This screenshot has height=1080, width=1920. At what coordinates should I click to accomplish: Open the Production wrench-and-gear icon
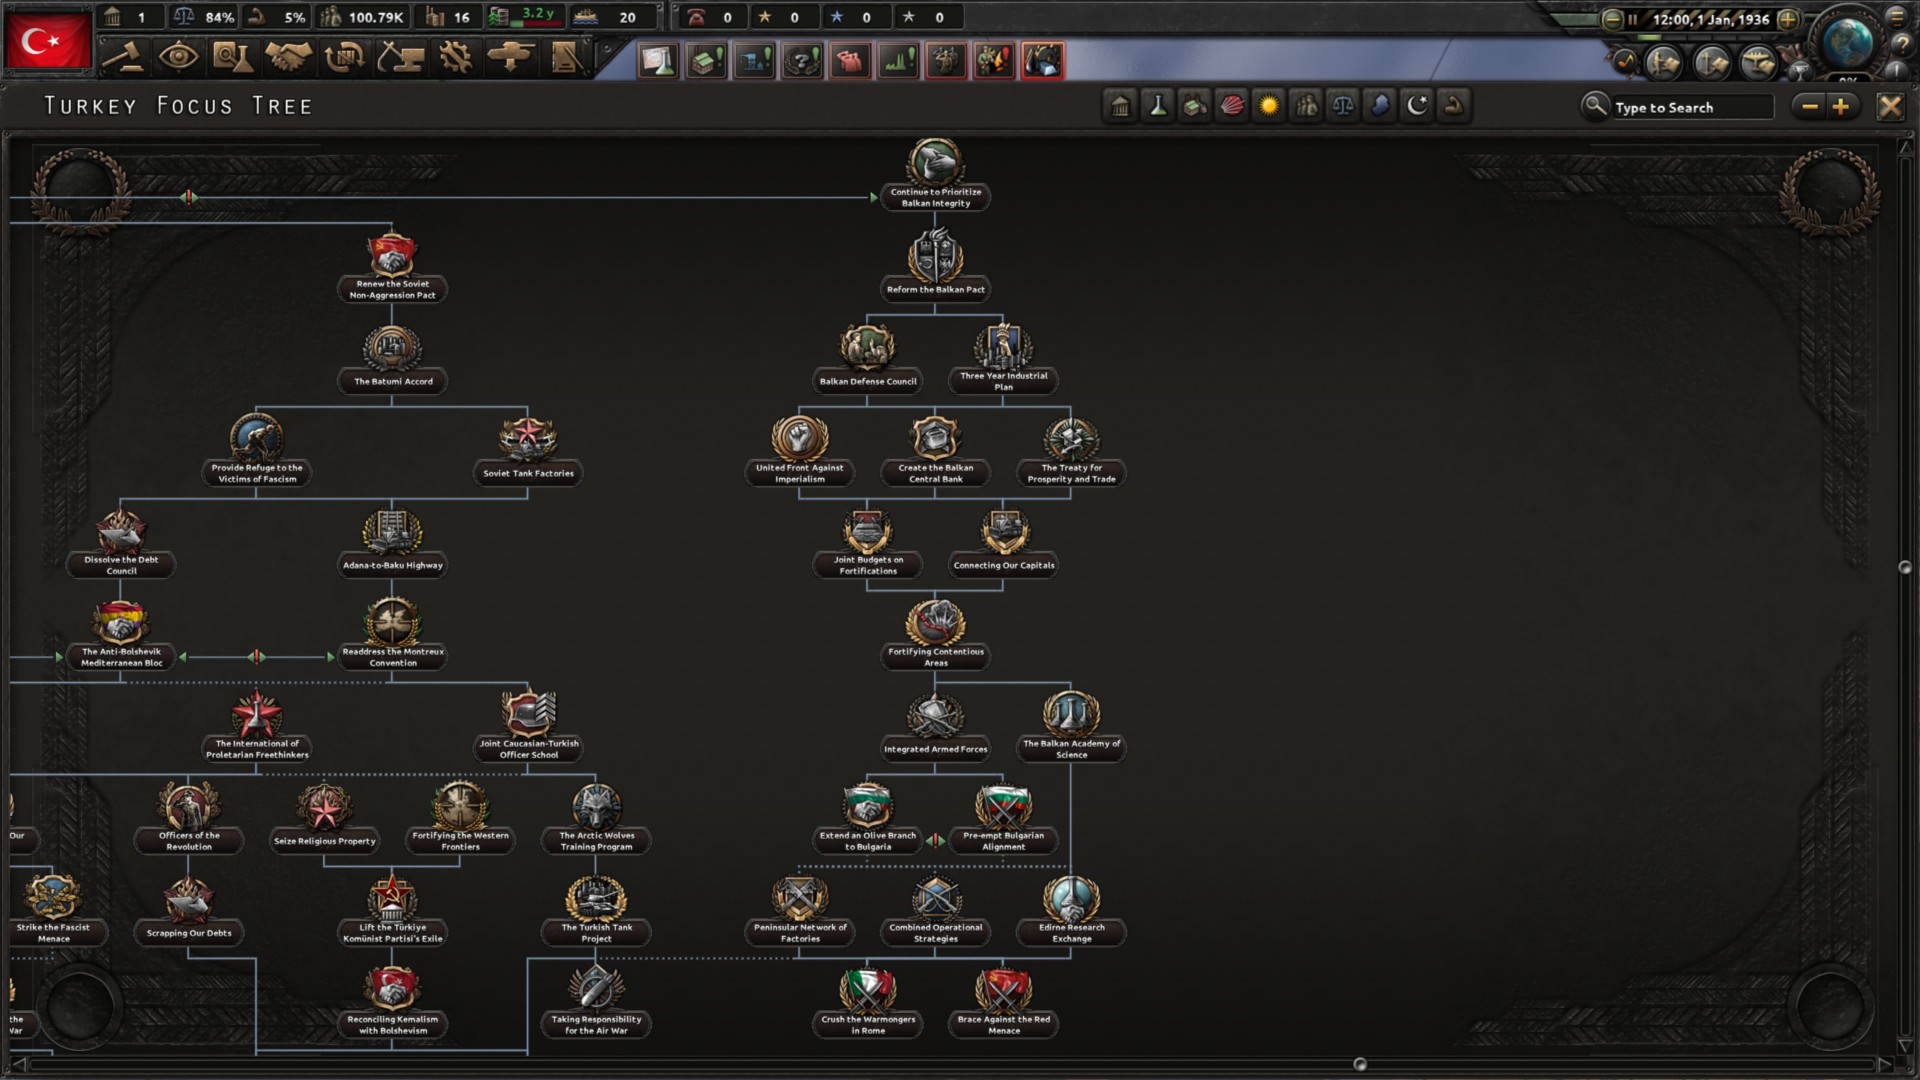point(455,58)
